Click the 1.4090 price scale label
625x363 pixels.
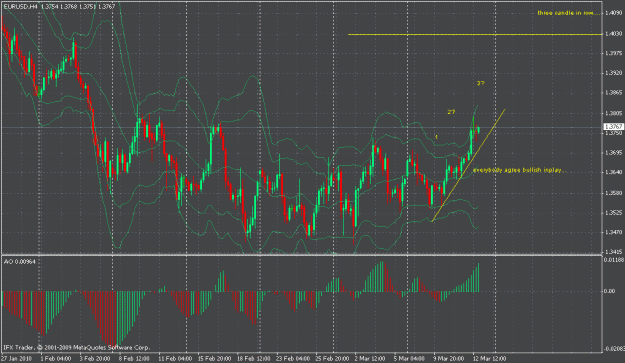613,13
